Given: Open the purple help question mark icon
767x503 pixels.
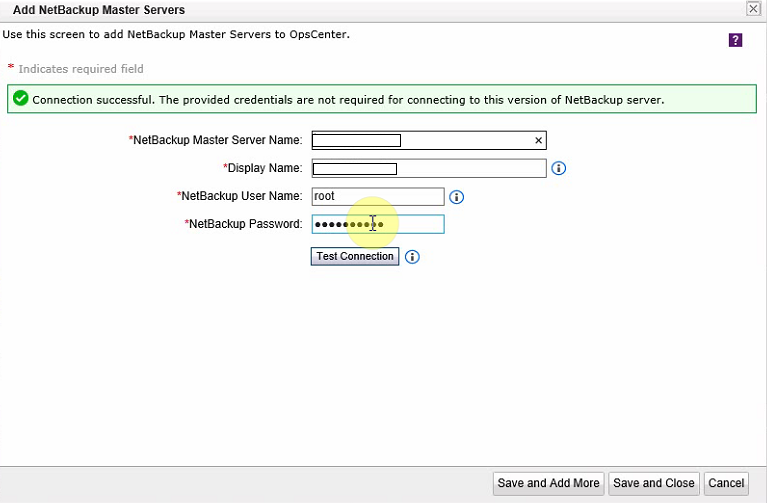Looking at the screenshot, I should point(735,40).
